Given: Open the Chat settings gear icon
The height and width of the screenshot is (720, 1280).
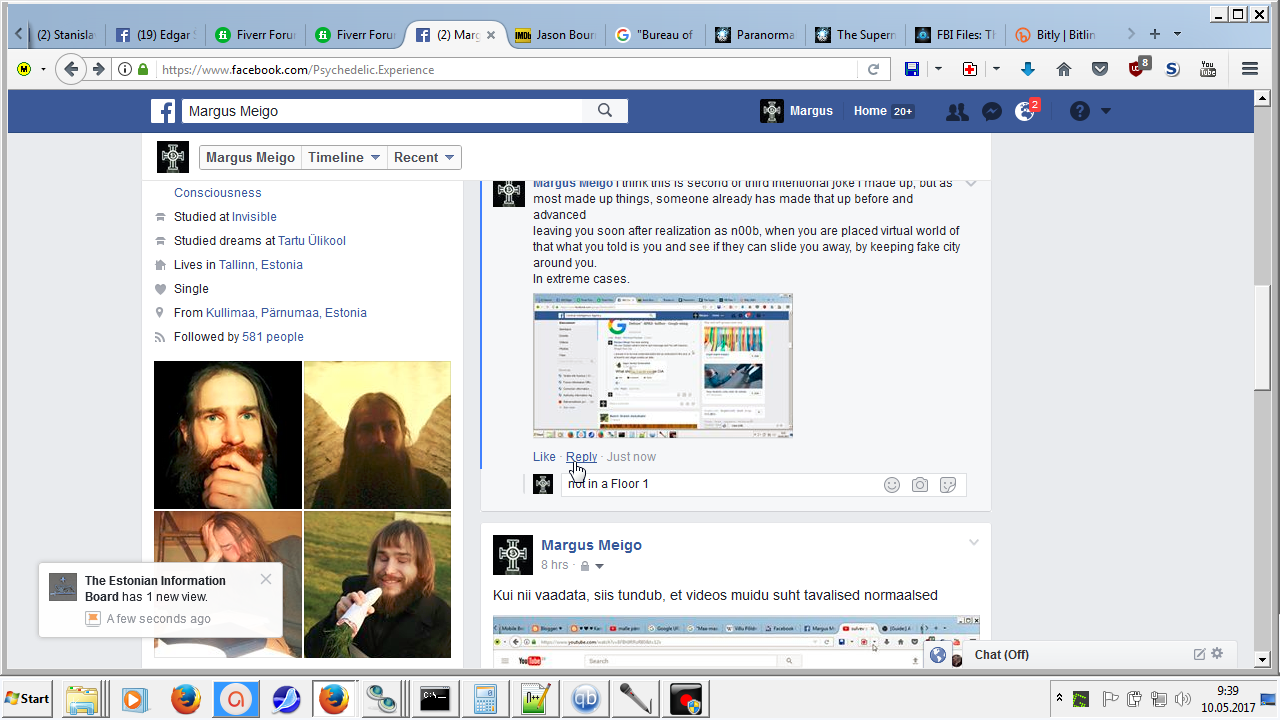Looking at the screenshot, I should tap(1217, 654).
